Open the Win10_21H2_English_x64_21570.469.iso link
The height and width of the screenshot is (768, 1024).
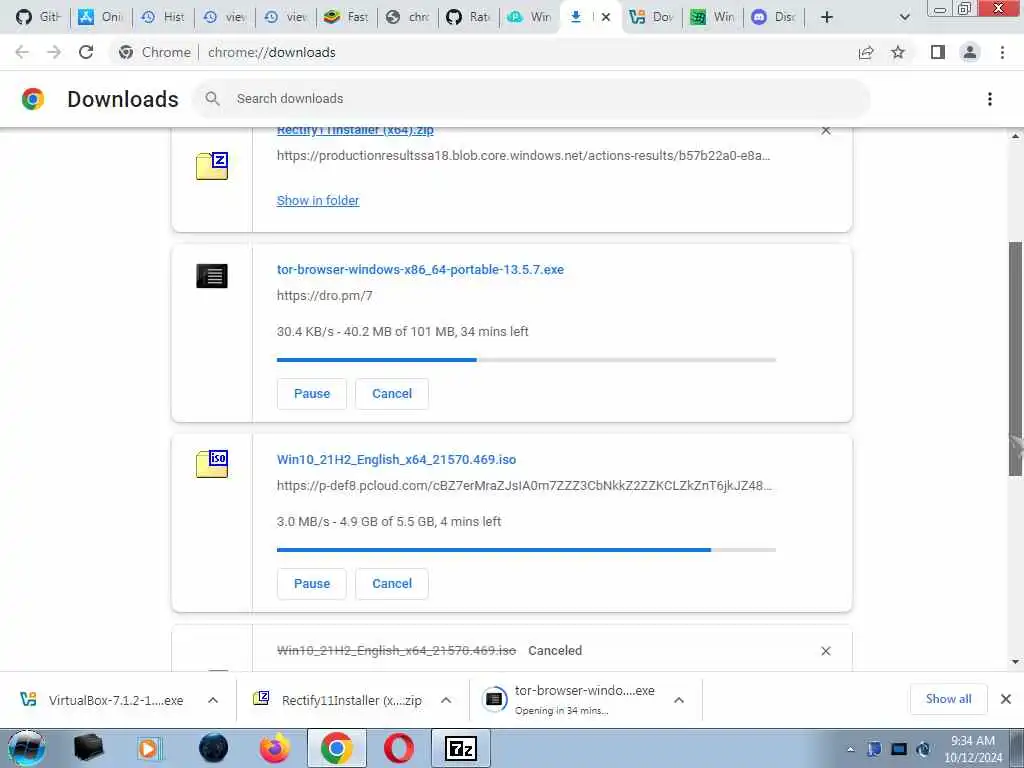pos(396,459)
